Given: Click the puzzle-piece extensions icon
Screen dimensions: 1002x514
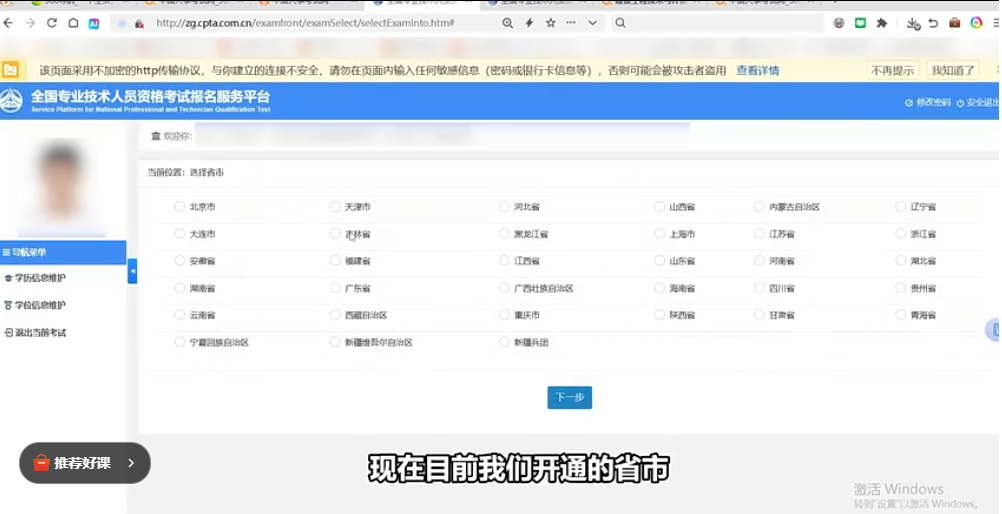Looking at the screenshot, I should [882, 23].
